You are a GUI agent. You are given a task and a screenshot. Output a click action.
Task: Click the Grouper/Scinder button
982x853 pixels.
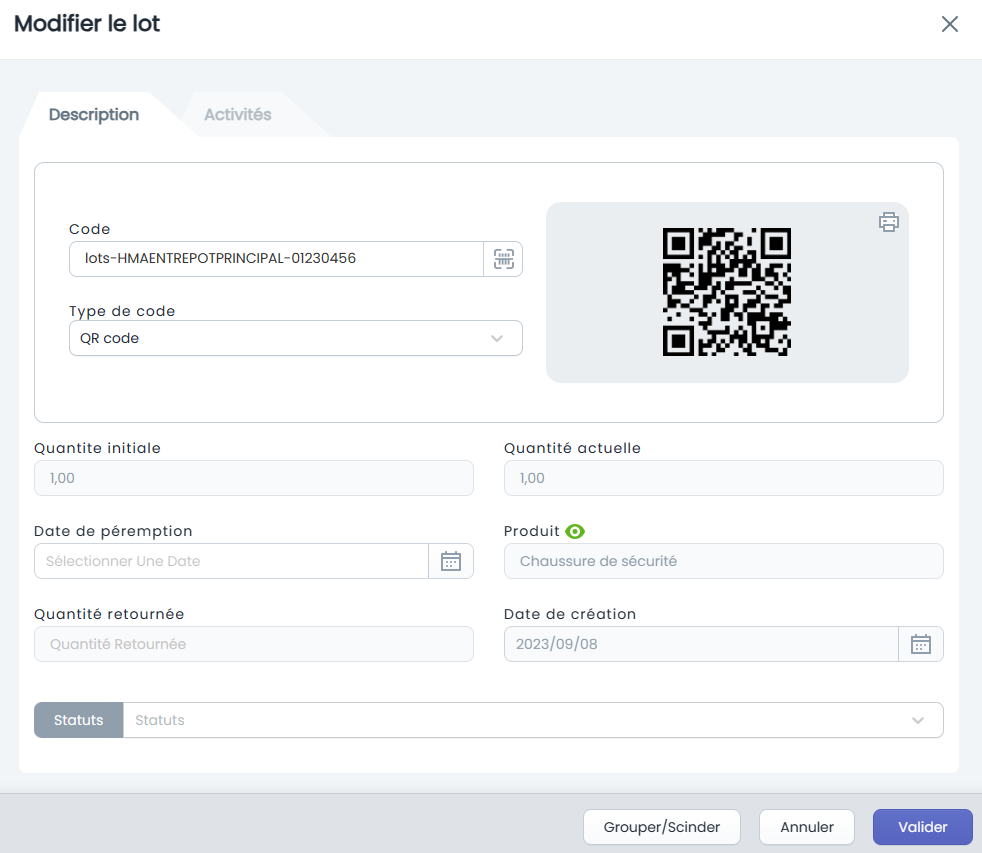pyautogui.click(x=661, y=827)
